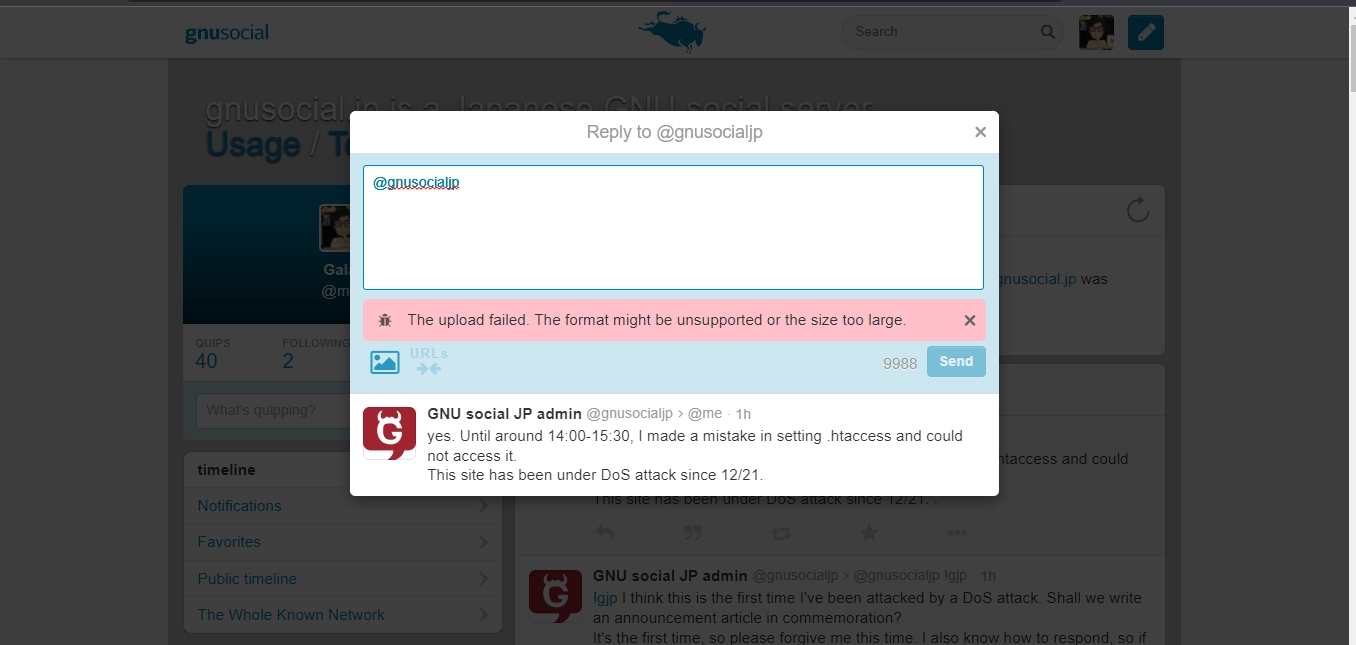
Task: Click the blue compose pencil button
Action: coord(1146,32)
